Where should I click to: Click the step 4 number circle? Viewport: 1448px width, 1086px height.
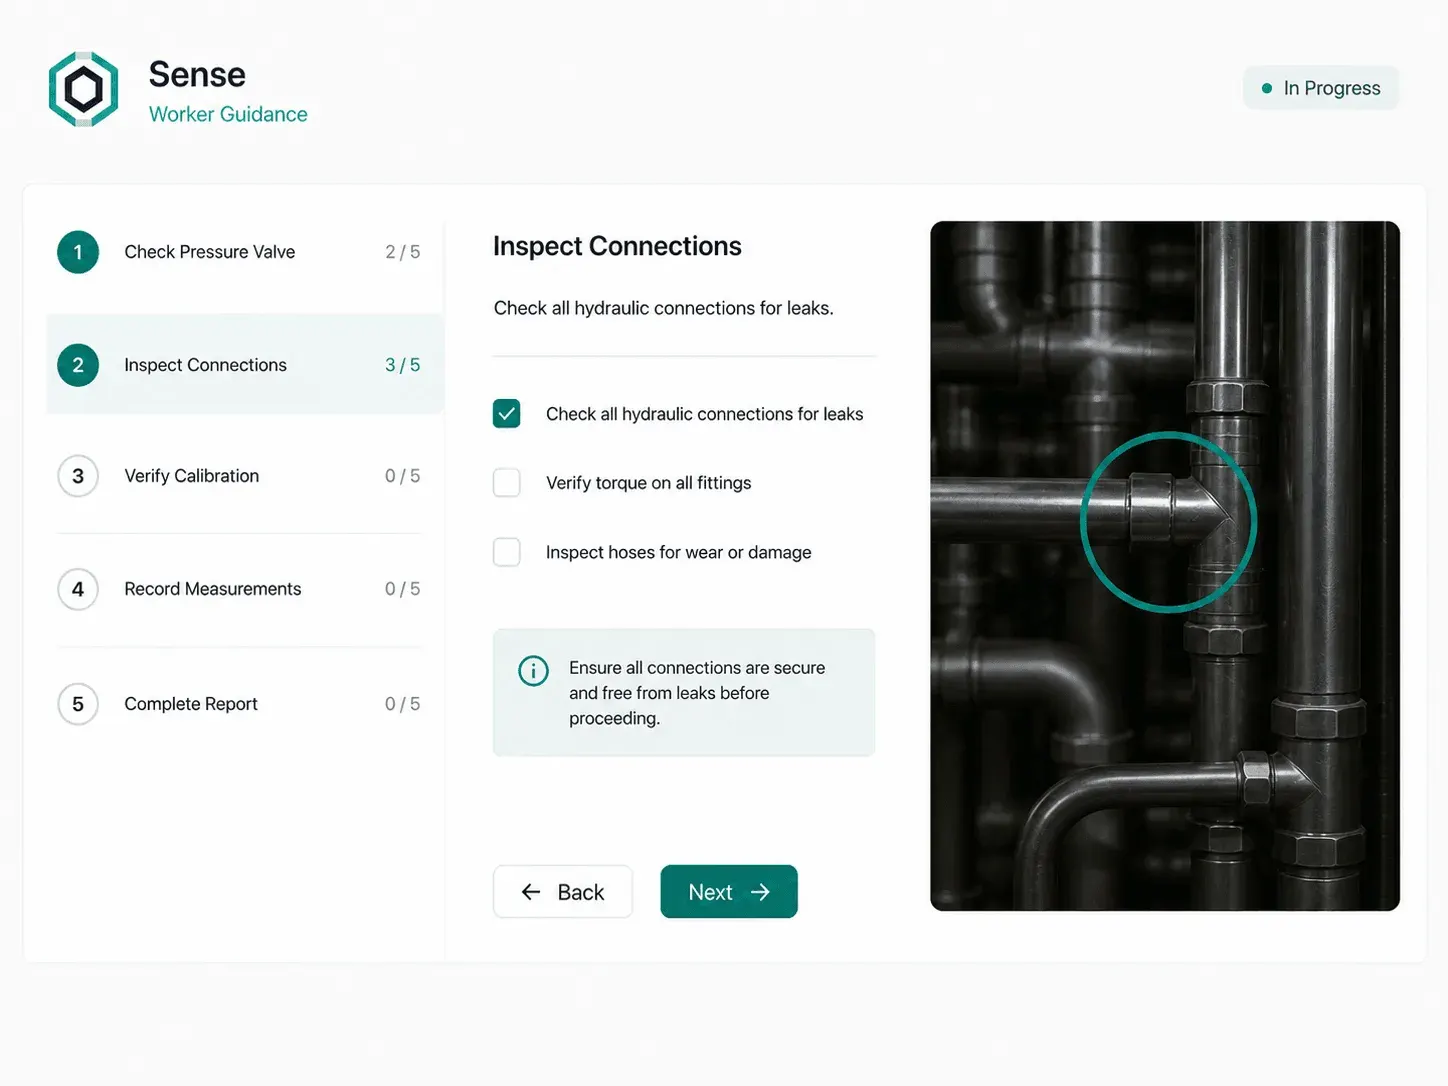coord(78,589)
